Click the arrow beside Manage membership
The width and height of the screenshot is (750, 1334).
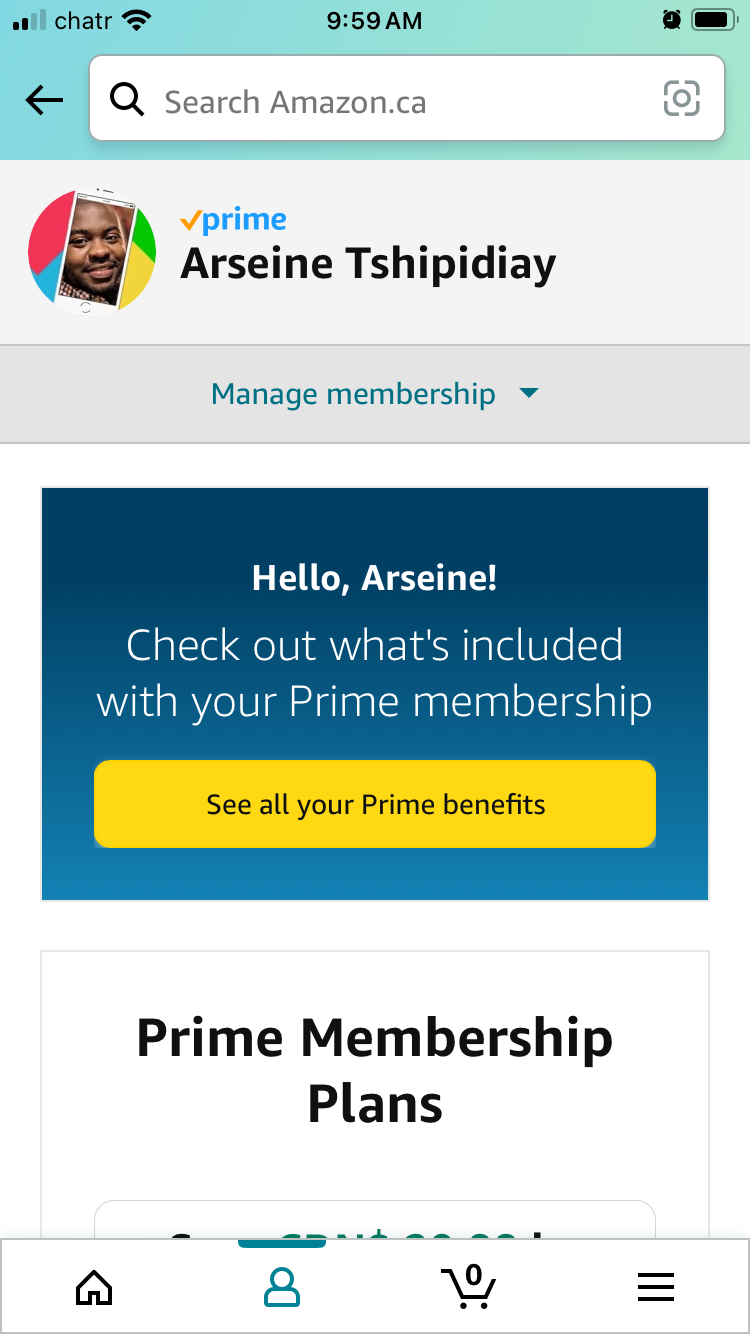click(x=529, y=394)
